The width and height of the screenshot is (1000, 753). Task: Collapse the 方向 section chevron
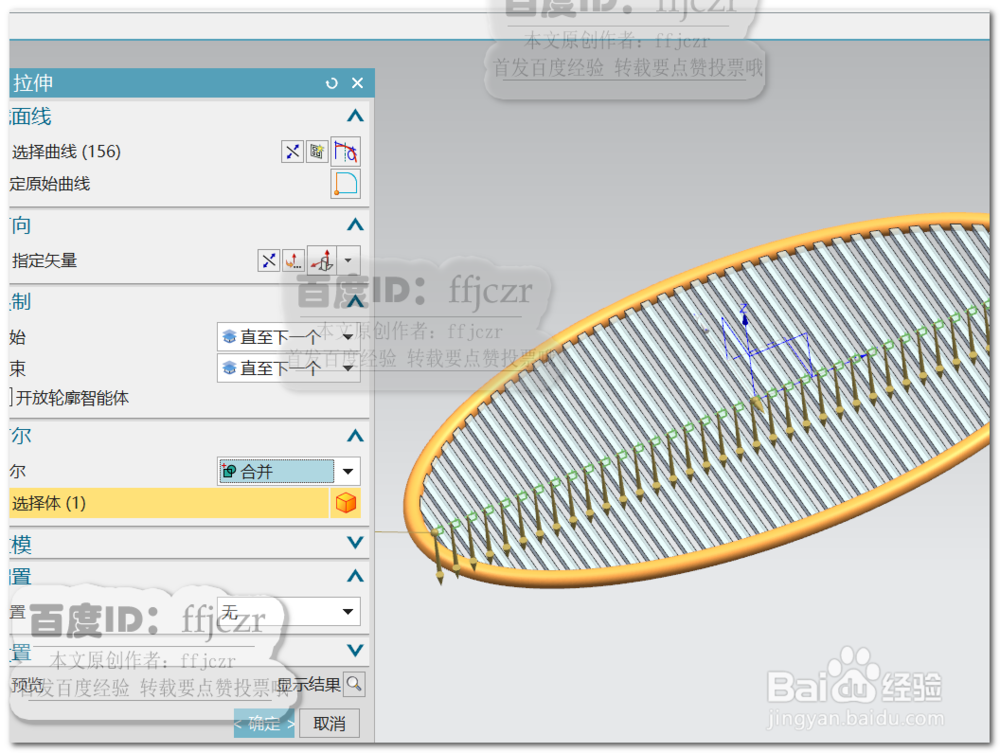355,224
